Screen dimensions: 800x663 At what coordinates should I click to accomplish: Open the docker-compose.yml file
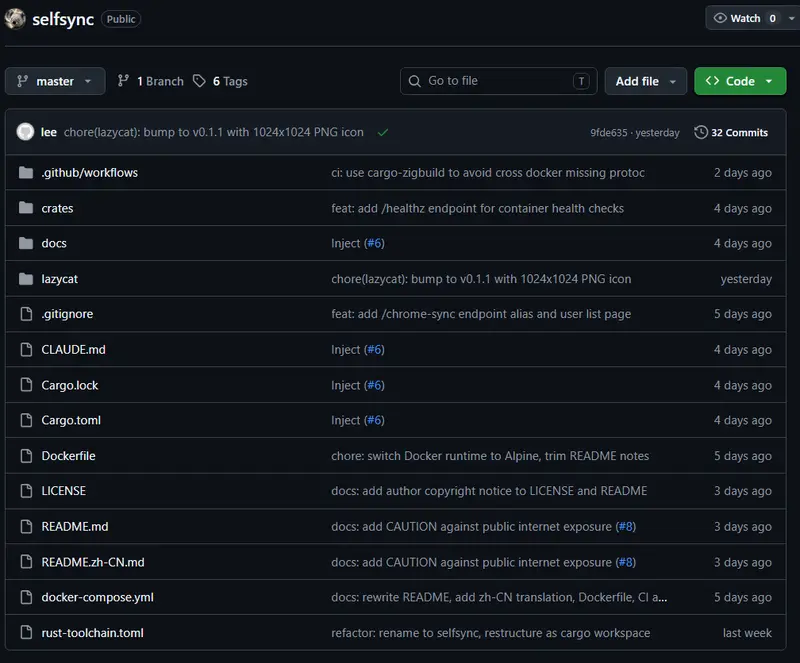[x=97, y=598]
